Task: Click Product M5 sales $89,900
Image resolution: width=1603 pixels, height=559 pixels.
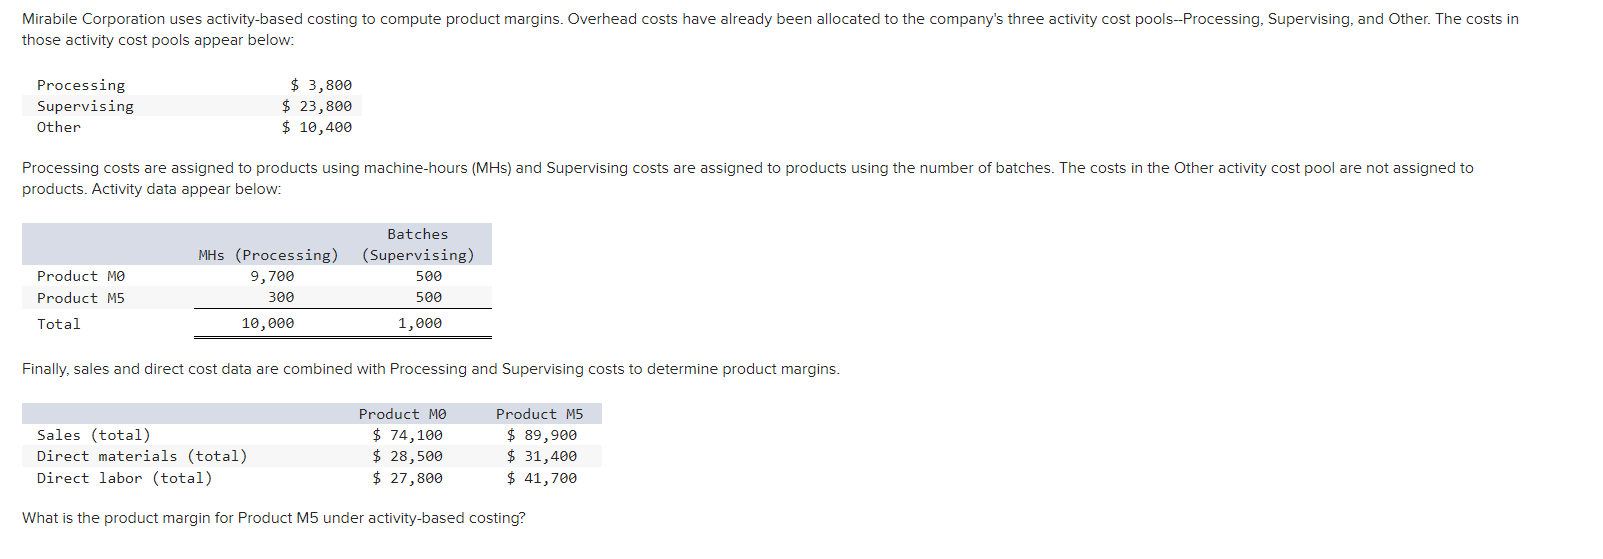Action: [542, 435]
